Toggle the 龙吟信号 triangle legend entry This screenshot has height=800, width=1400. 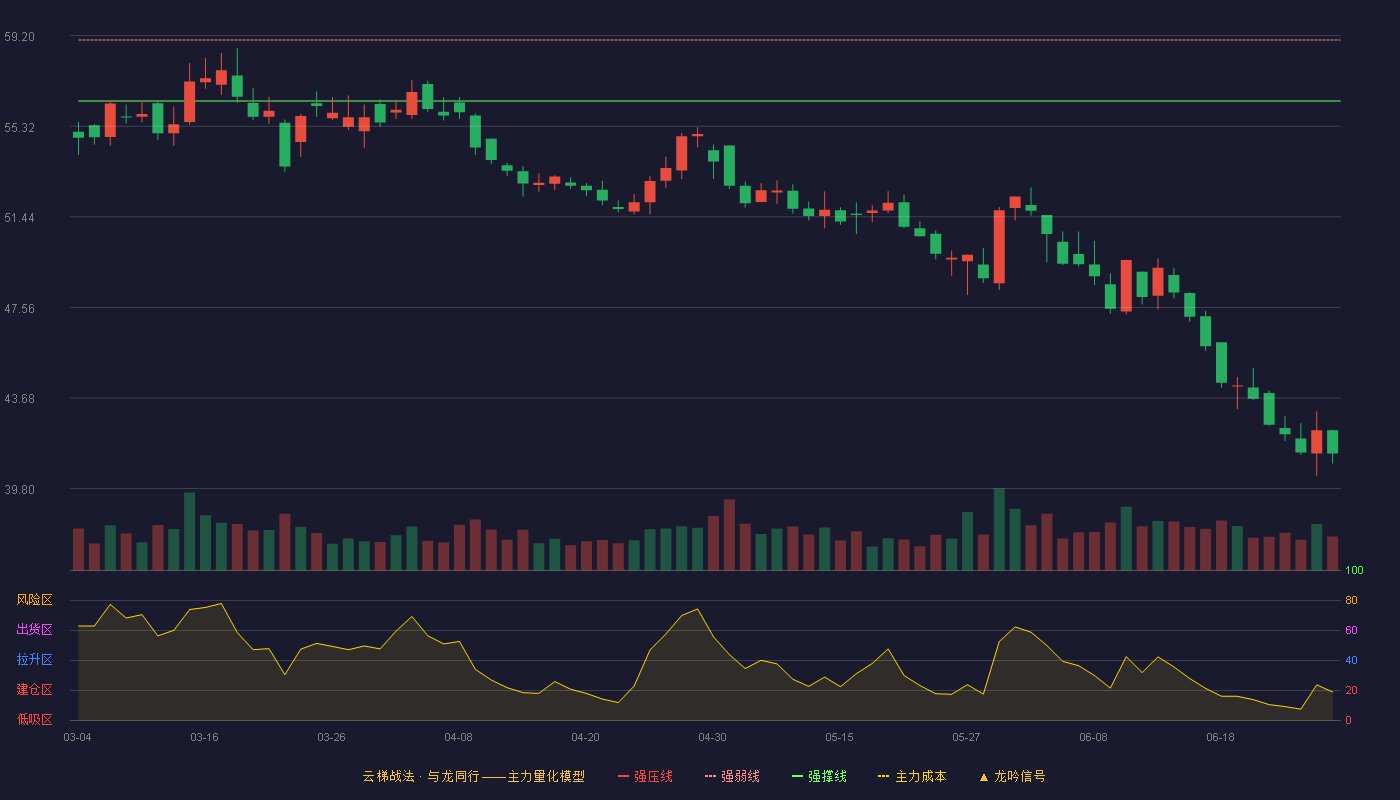pyautogui.click(x=1012, y=776)
